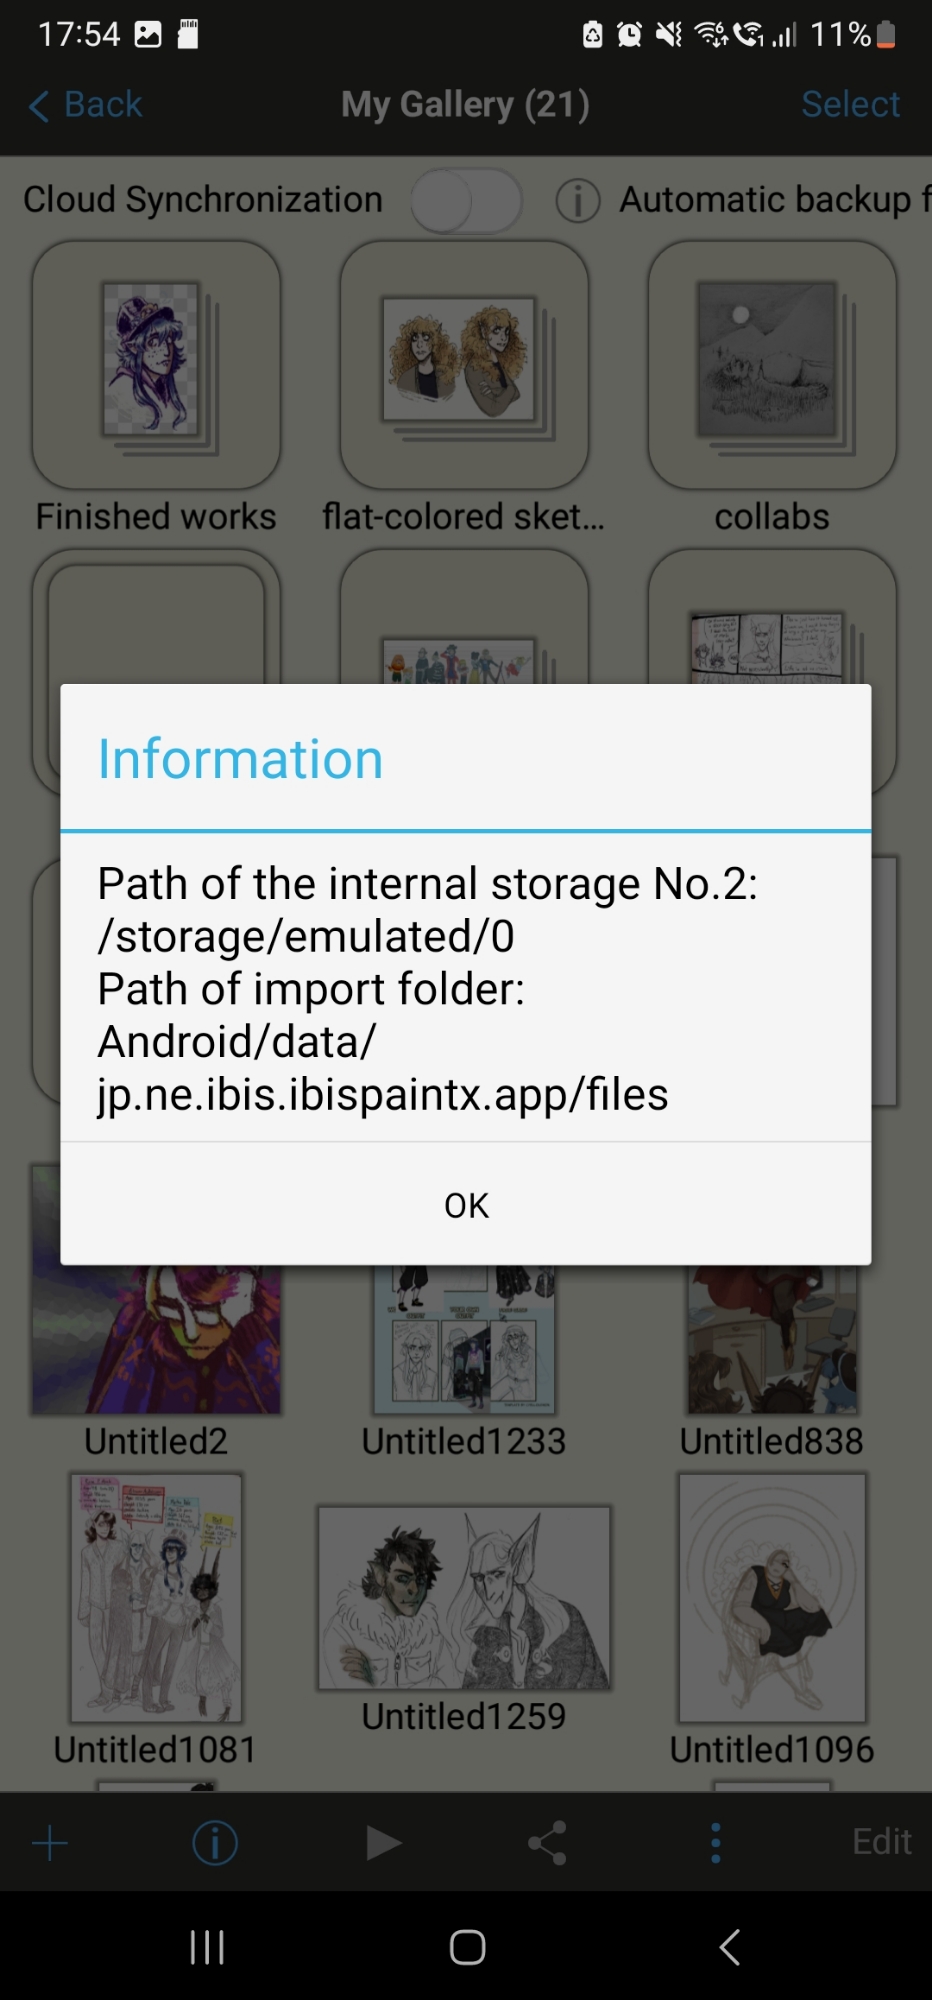Tap OK in the Information dialog

(466, 1205)
